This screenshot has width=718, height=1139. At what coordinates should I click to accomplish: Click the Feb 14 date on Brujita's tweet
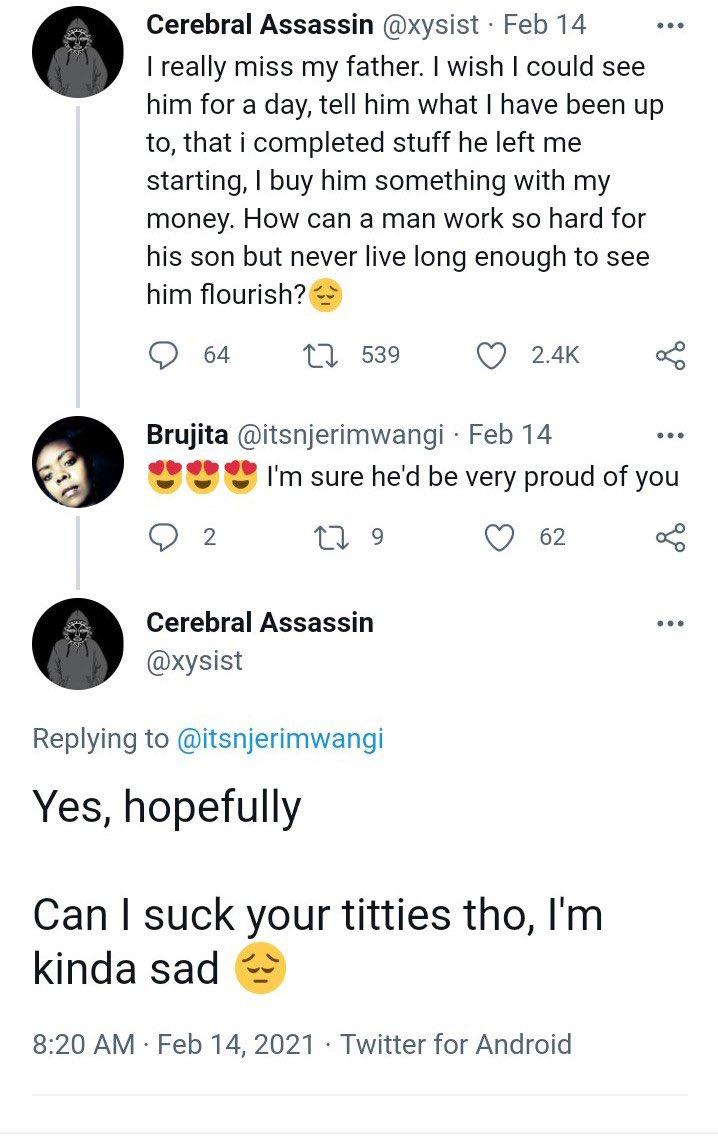click(510, 435)
